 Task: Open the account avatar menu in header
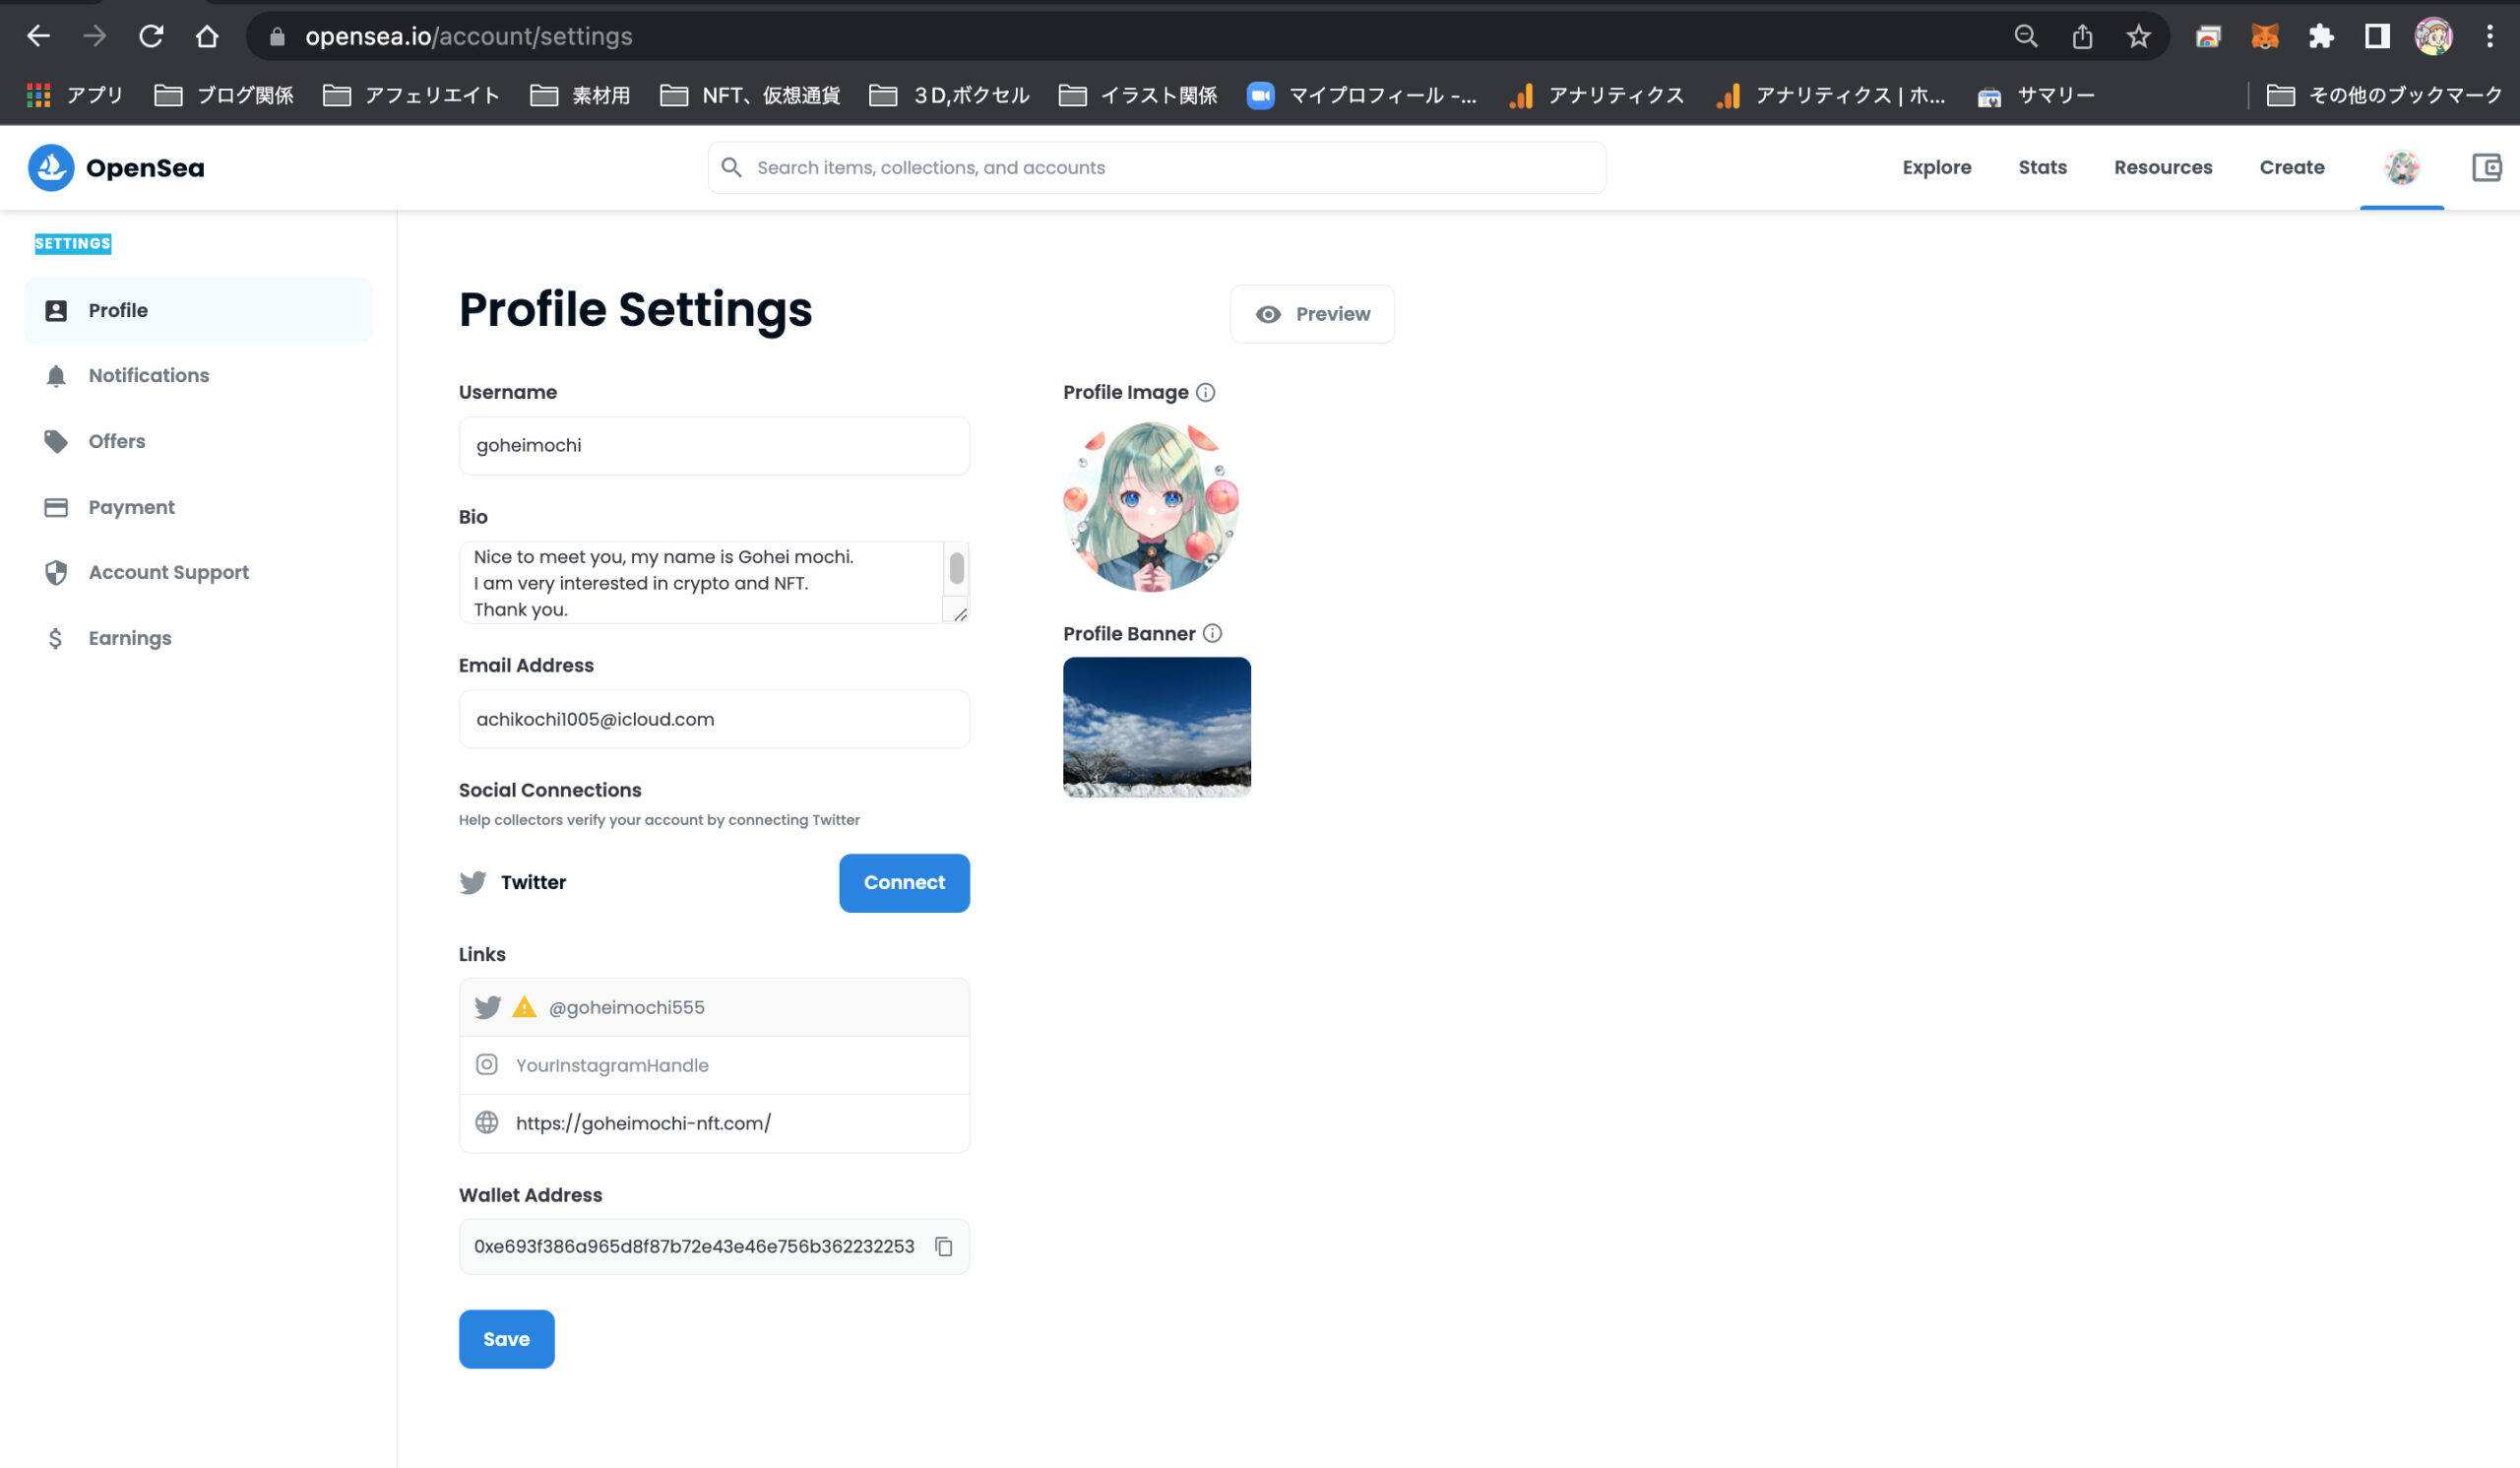(2401, 168)
